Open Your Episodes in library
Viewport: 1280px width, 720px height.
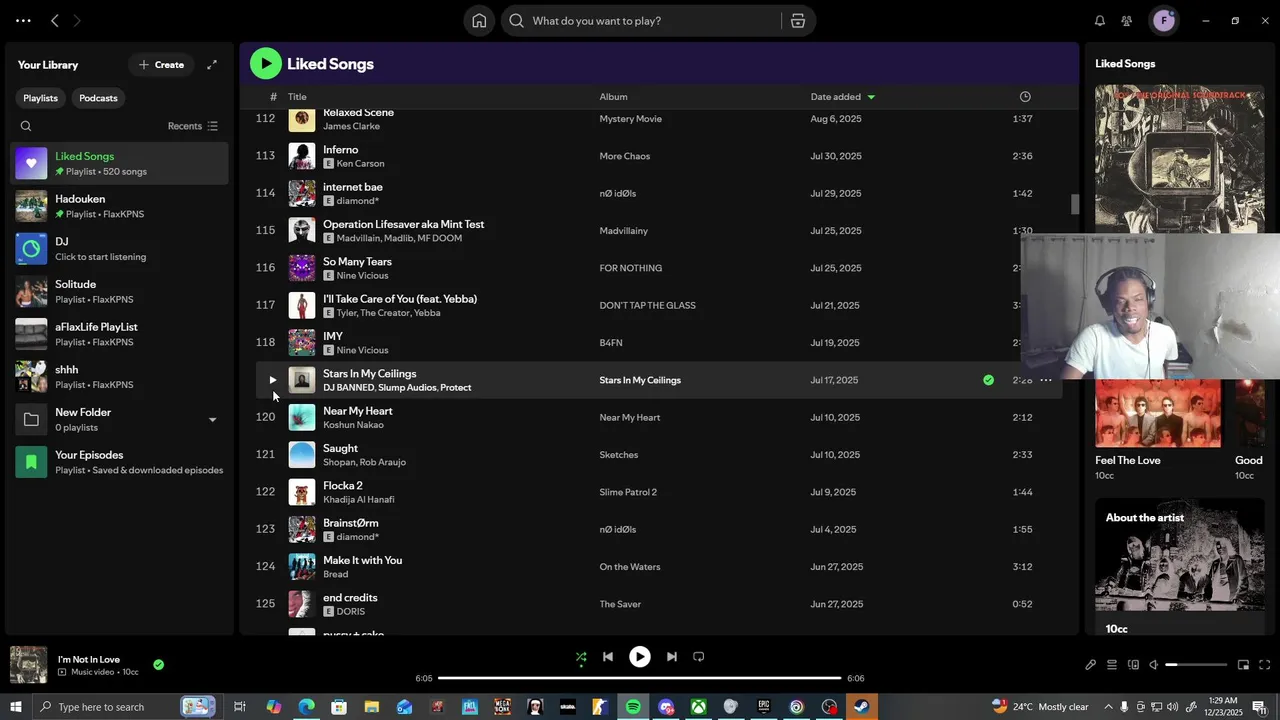tap(120, 462)
